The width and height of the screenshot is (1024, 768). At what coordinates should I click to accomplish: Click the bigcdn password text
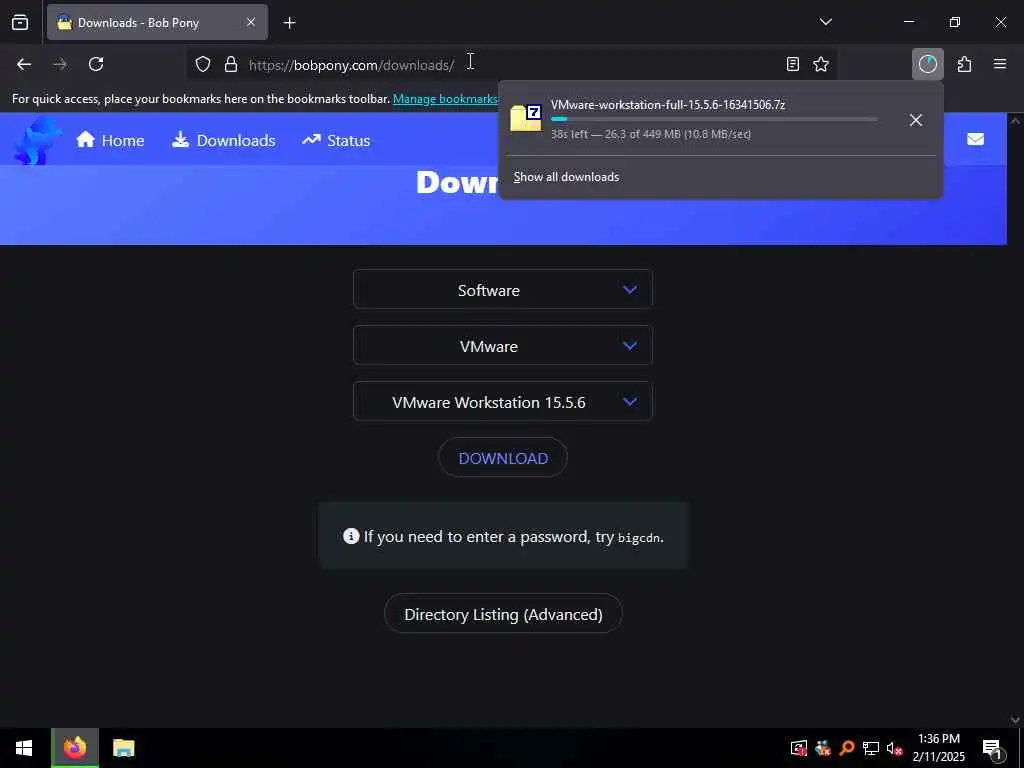[x=639, y=538]
